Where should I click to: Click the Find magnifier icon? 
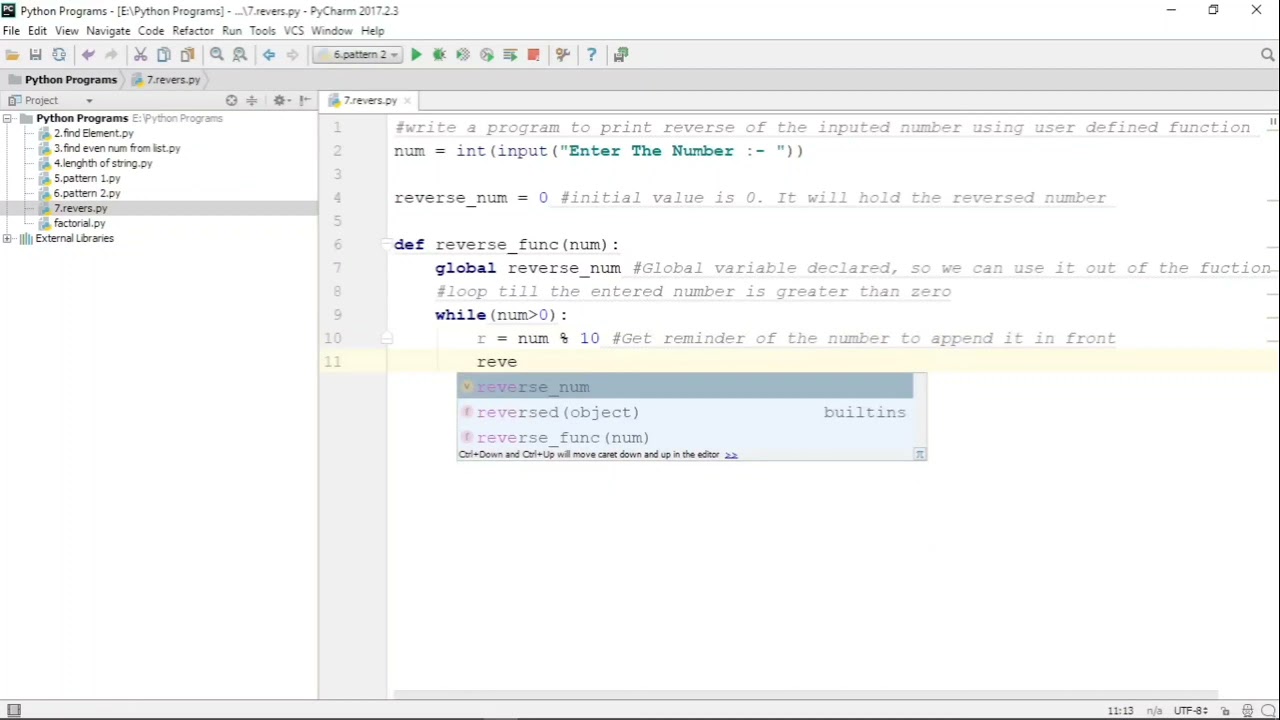pyautogui.click(x=217, y=55)
